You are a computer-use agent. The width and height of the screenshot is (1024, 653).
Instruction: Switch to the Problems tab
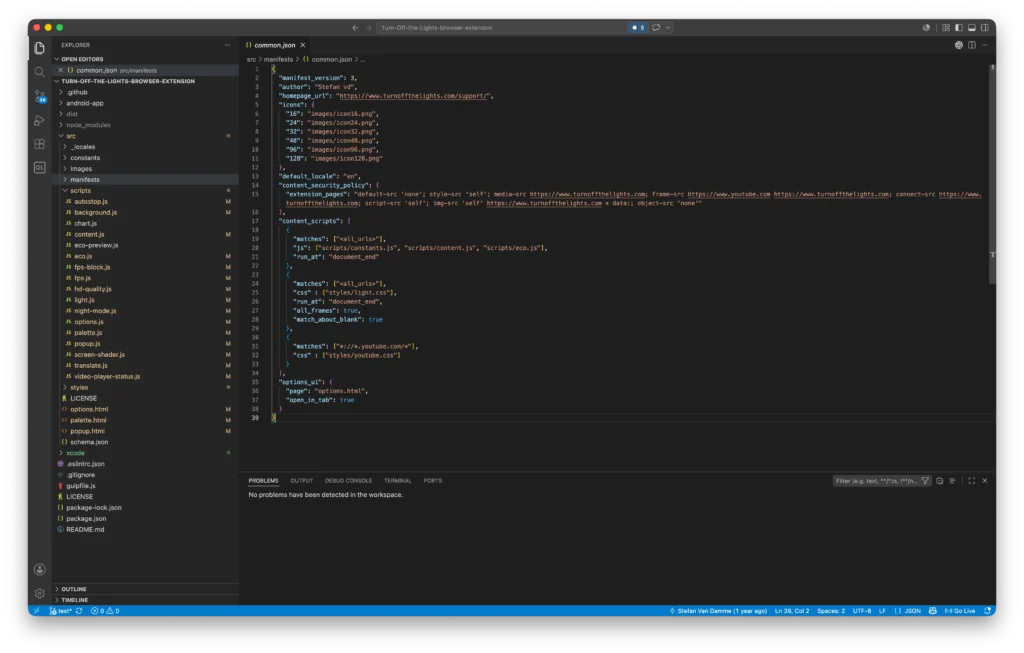coord(263,481)
